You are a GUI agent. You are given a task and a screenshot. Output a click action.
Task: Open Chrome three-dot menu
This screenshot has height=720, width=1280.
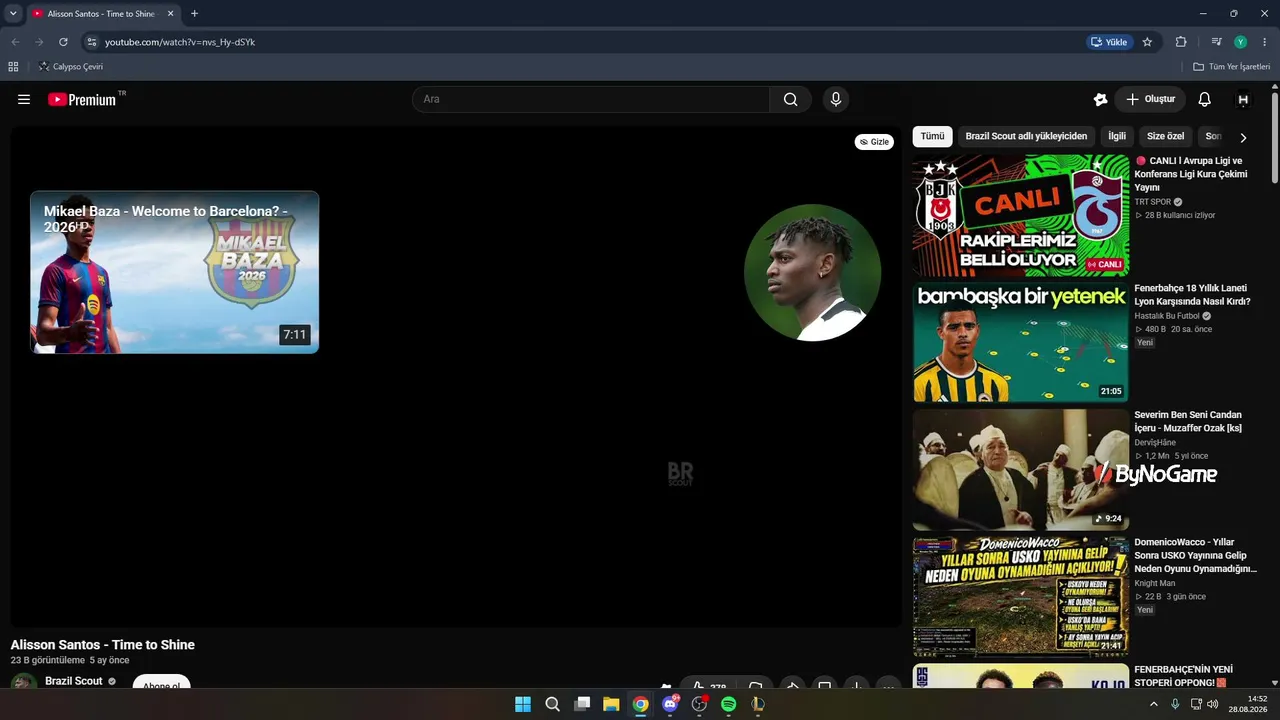1264,42
